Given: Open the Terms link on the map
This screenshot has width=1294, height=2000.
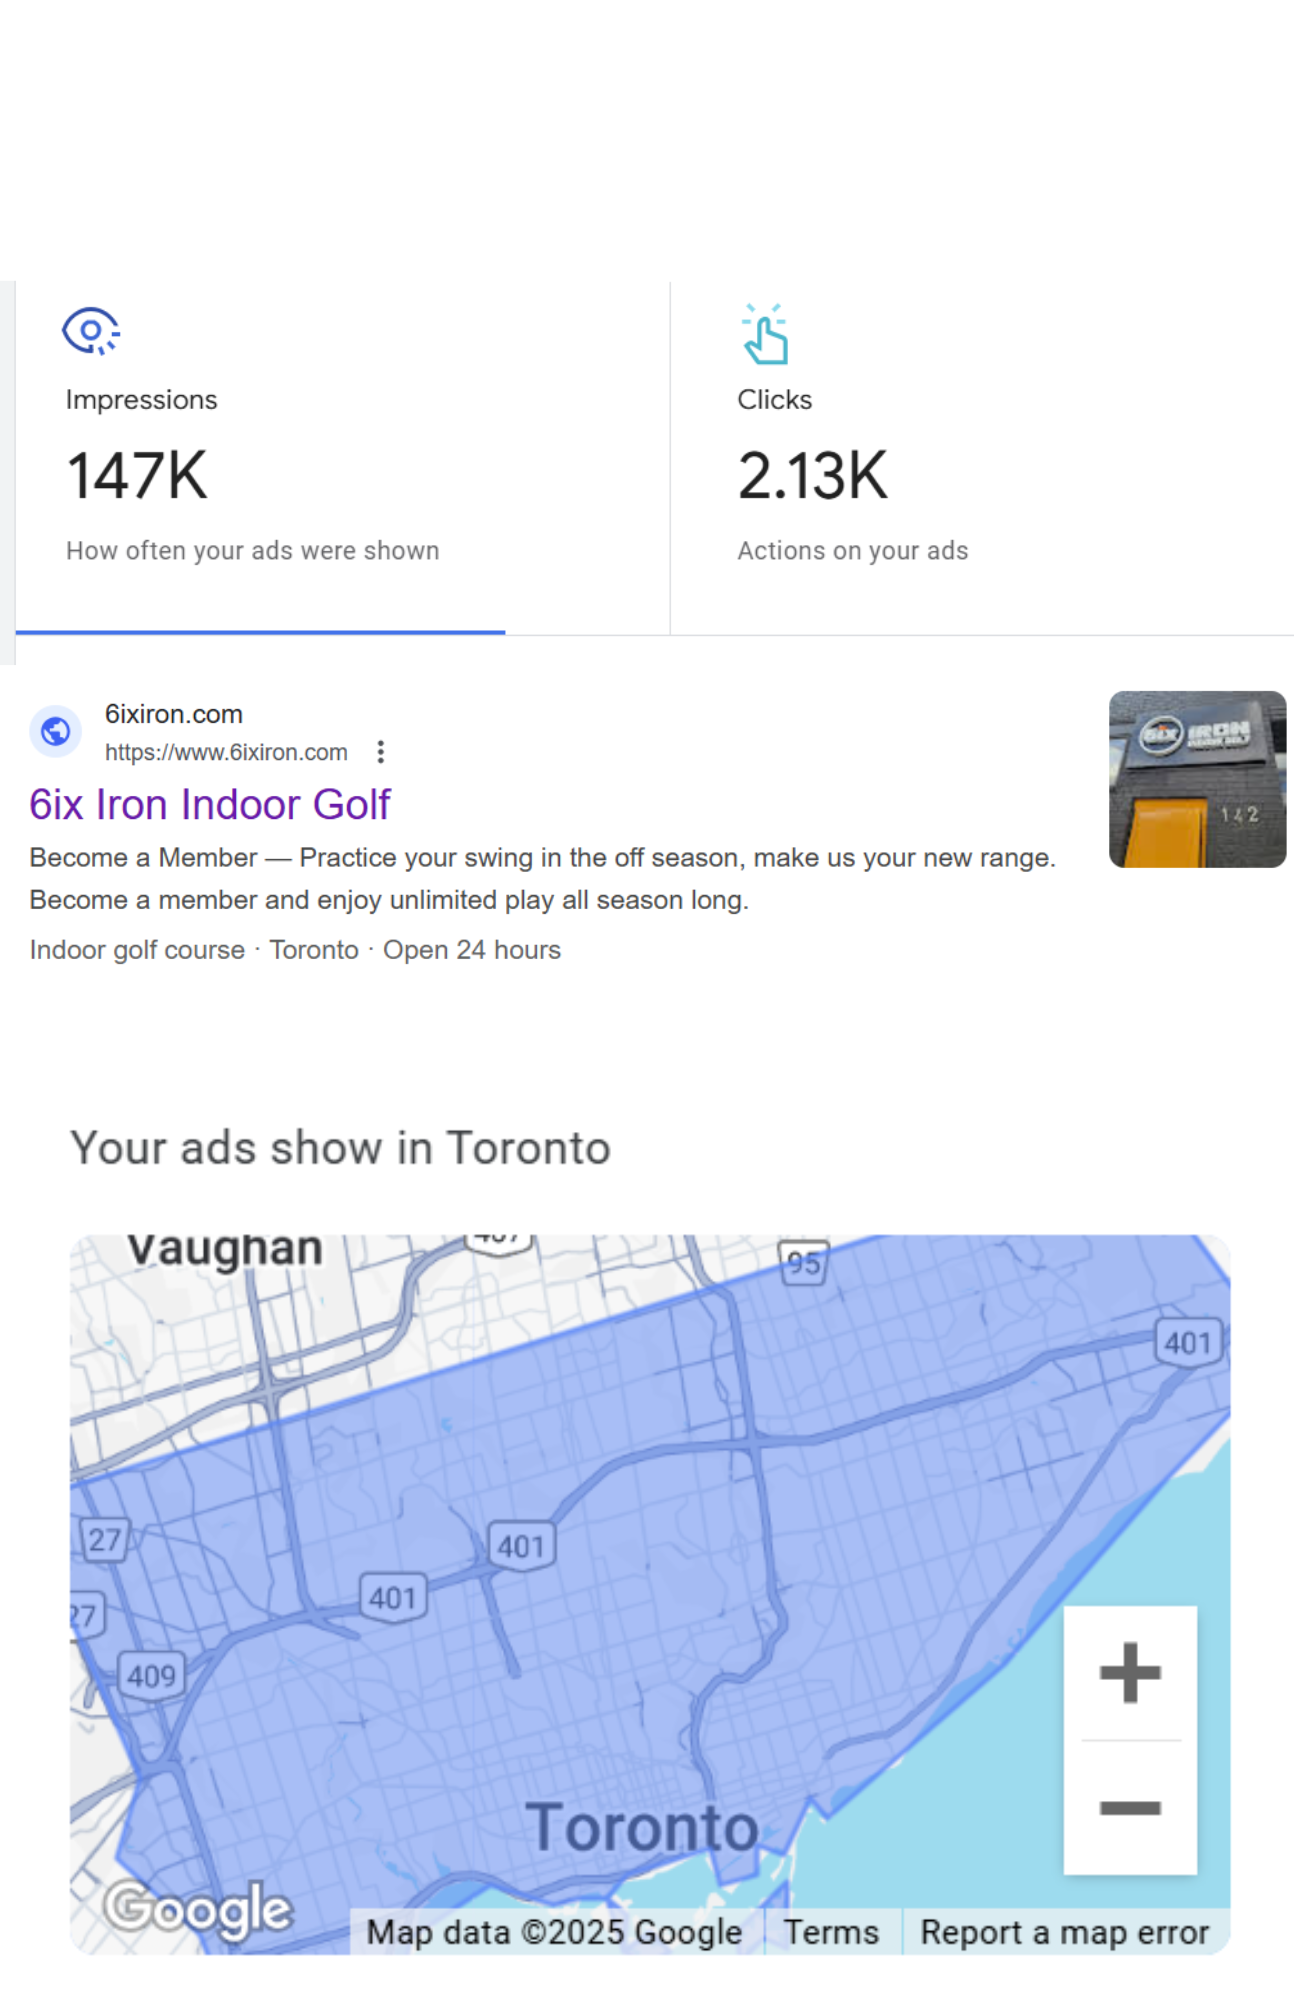Looking at the screenshot, I should point(831,1932).
